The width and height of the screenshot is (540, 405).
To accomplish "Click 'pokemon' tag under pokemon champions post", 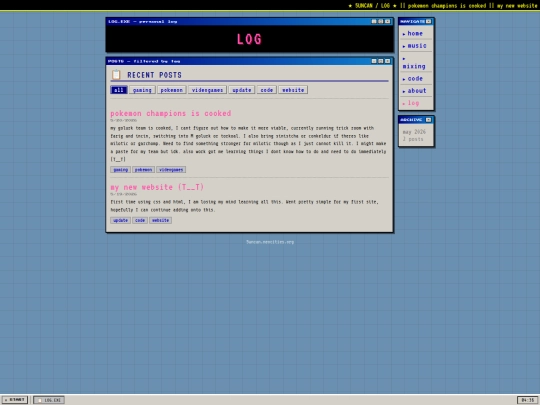I will tap(143, 169).
